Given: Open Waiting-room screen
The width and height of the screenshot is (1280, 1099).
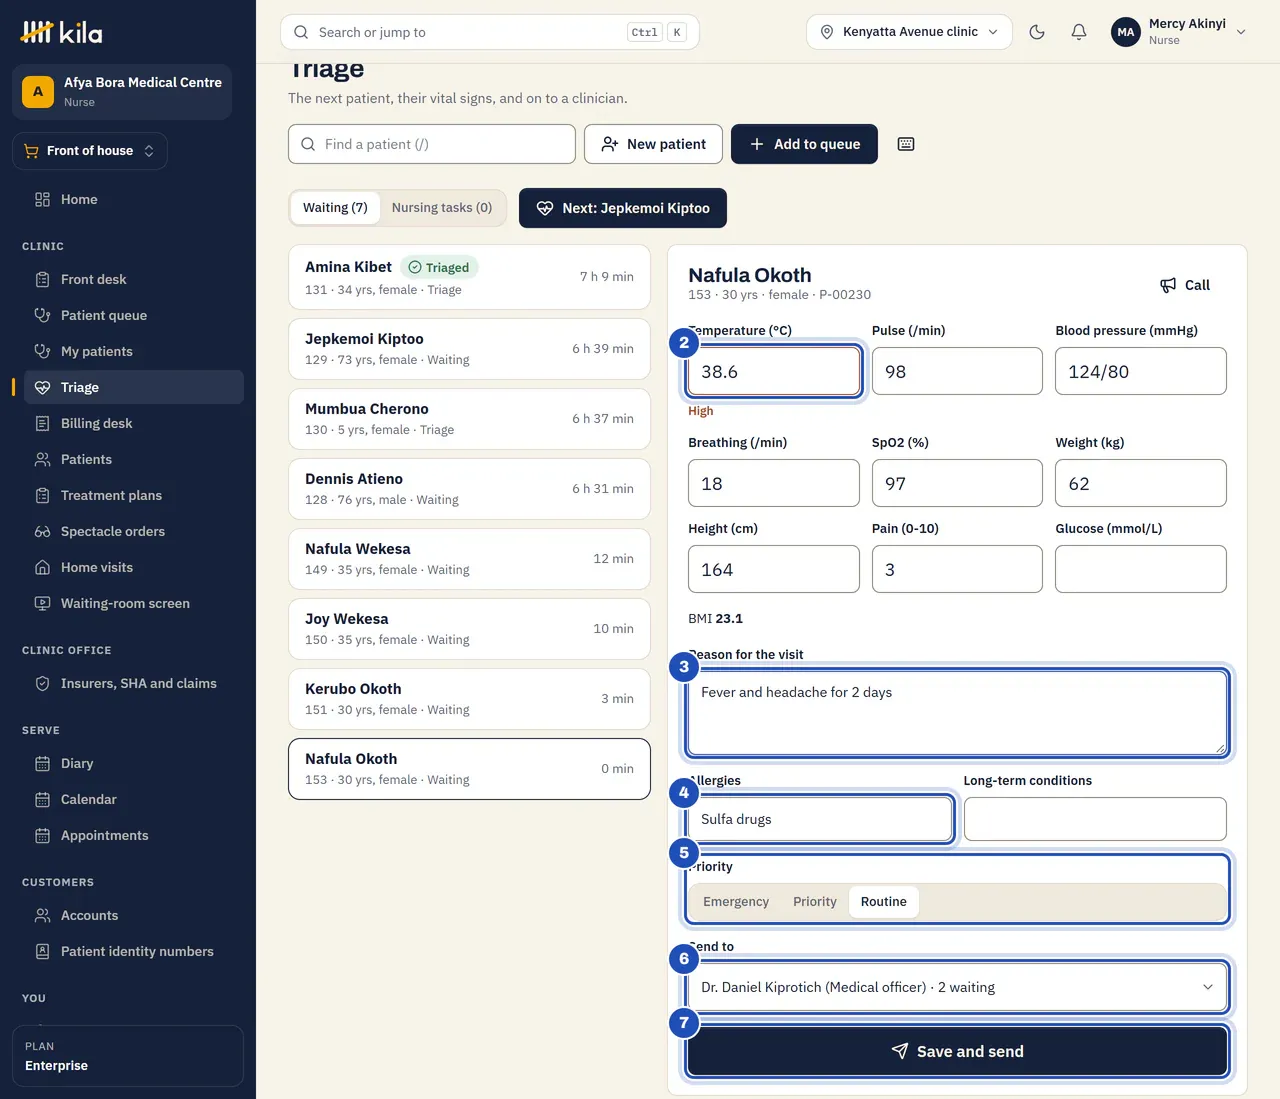Looking at the screenshot, I should (x=128, y=603).
